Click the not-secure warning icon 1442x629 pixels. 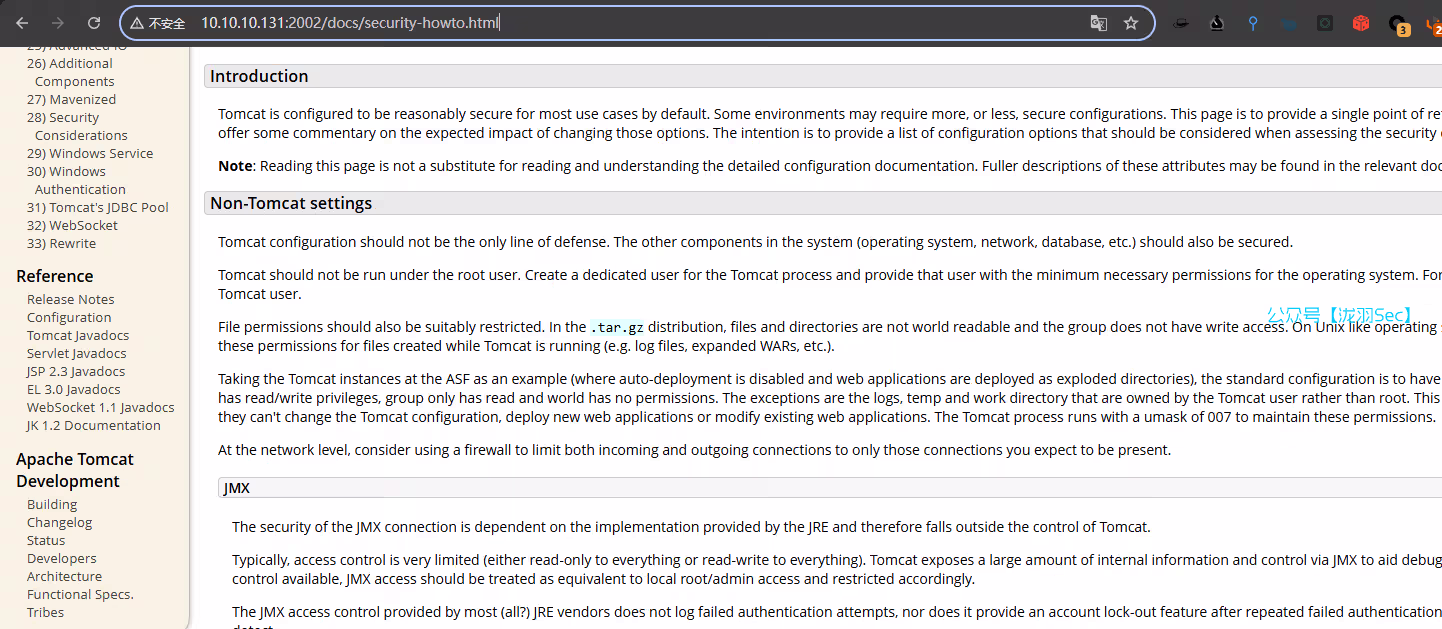[x=137, y=23]
